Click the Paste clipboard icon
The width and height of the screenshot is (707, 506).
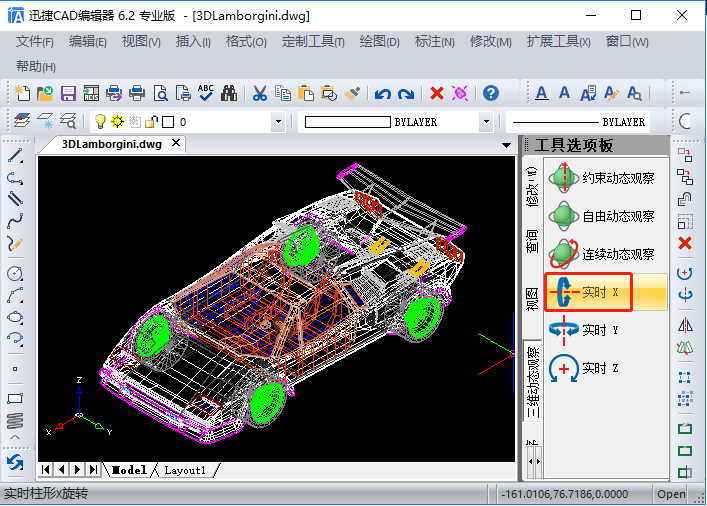tap(306, 93)
